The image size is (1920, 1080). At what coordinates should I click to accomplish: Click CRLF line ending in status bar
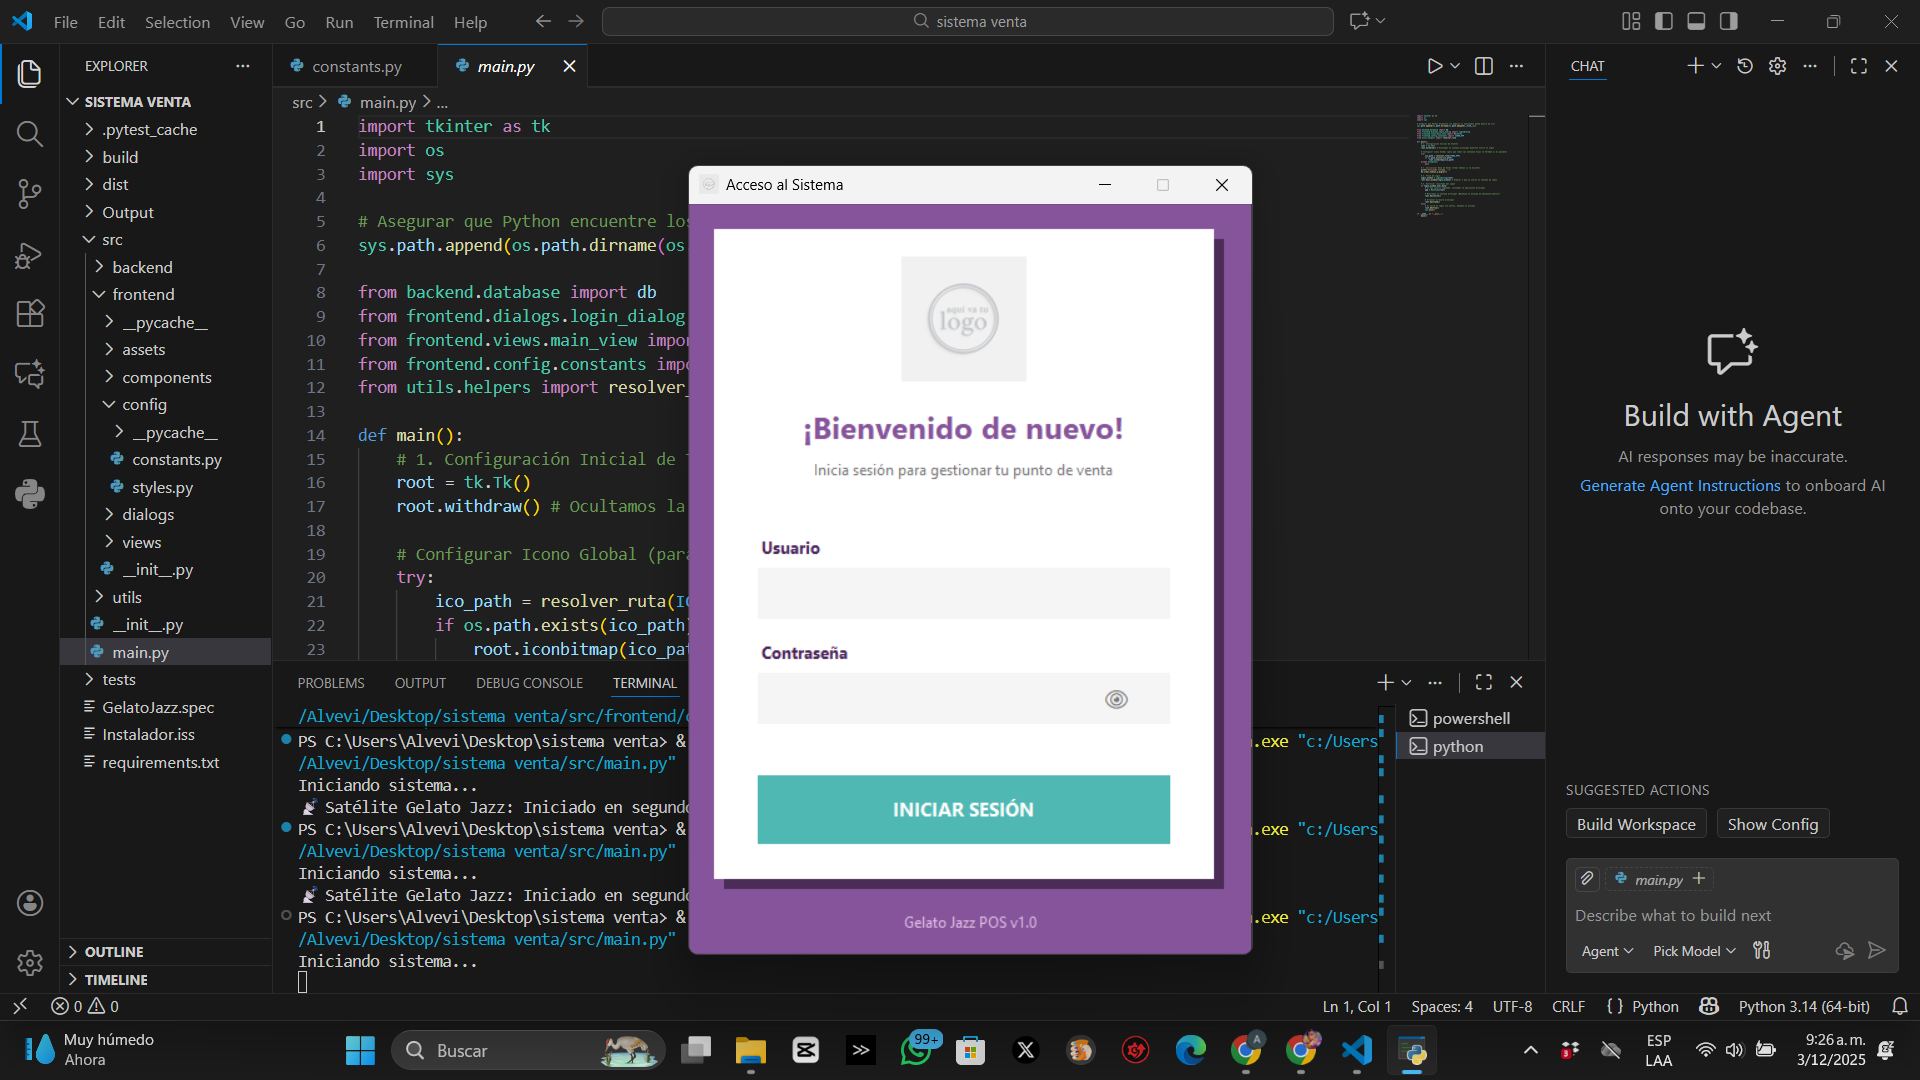pyautogui.click(x=1568, y=1007)
